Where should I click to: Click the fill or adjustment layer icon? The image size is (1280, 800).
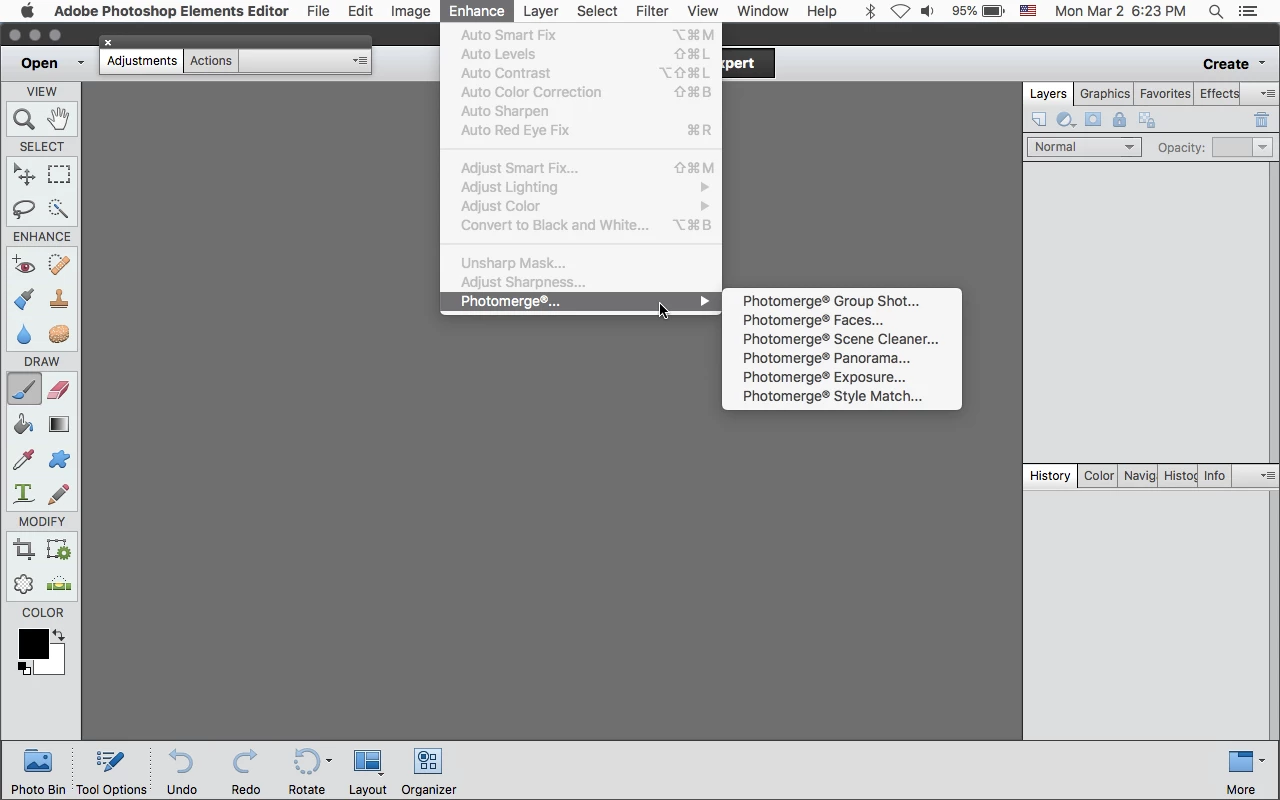pyautogui.click(x=1066, y=120)
